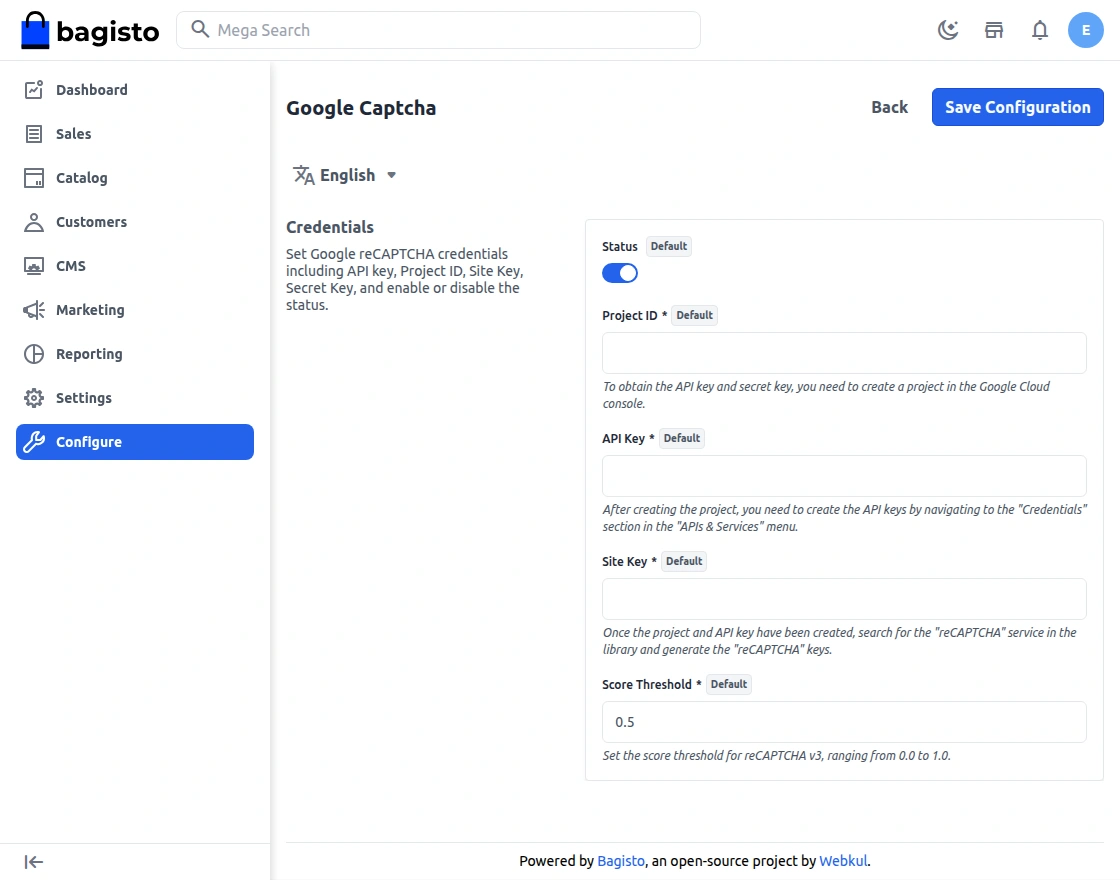Click the Score Threshold input field
1120x880 pixels.
844,722
